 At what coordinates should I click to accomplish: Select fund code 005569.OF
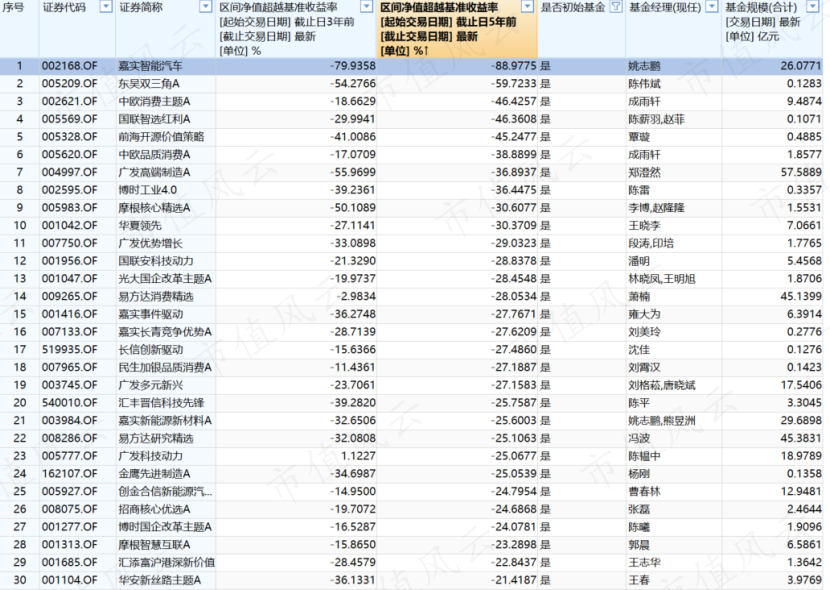[69, 119]
